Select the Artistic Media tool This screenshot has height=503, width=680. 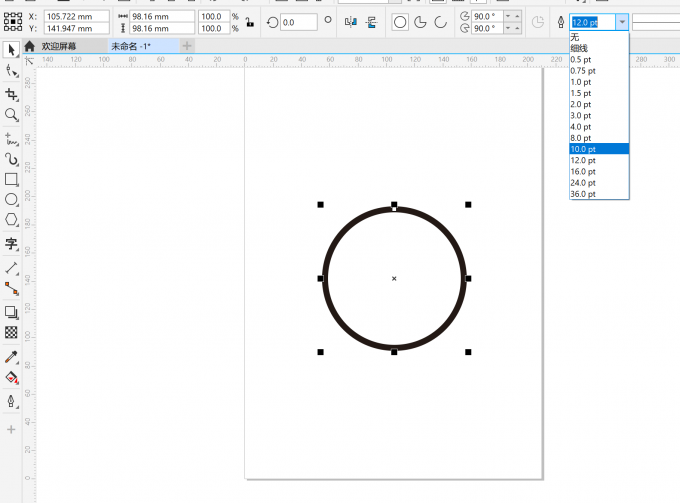[11, 160]
